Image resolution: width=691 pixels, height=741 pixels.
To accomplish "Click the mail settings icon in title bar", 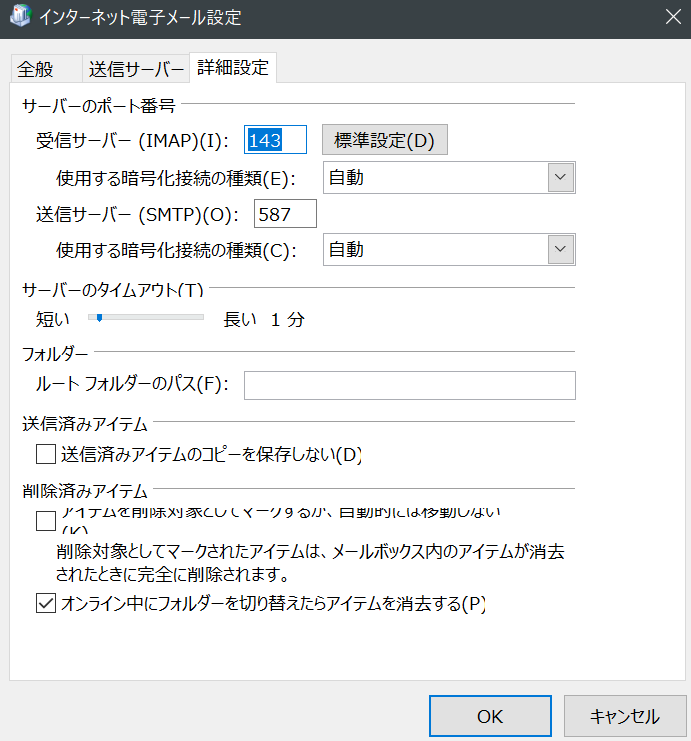I will coord(20,17).
